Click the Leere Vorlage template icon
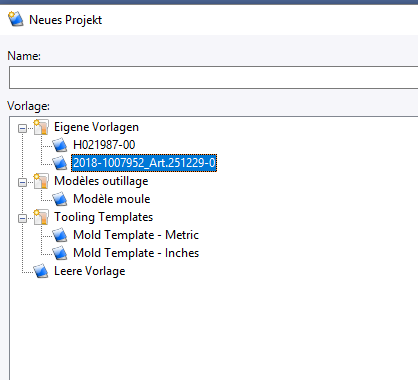Image resolution: width=418 pixels, height=380 pixels. [41, 271]
